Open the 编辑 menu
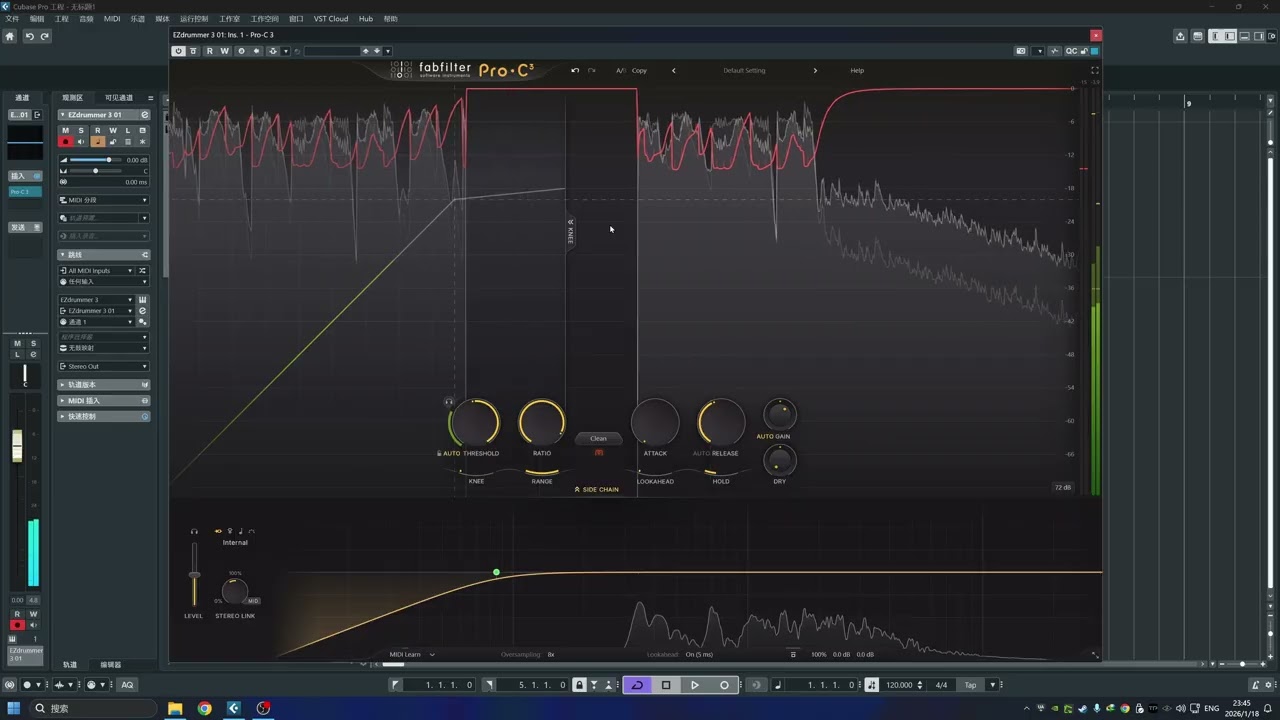This screenshot has width=1280, height=720. click(37, 19)
